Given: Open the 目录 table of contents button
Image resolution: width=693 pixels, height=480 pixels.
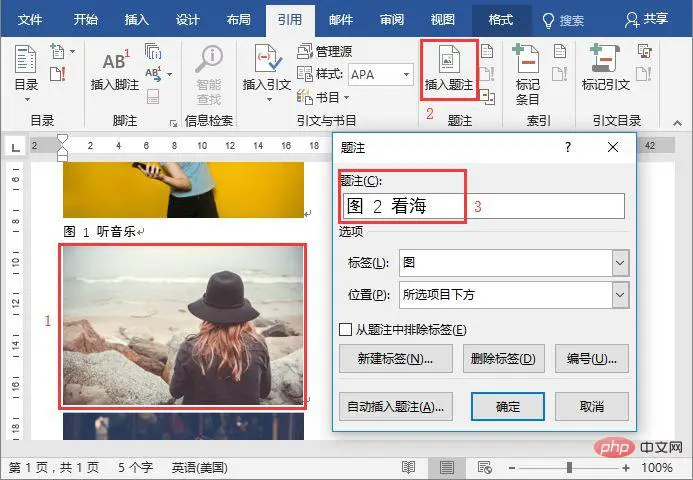Looking at the screenshot, I should click(x=26, y=73).
